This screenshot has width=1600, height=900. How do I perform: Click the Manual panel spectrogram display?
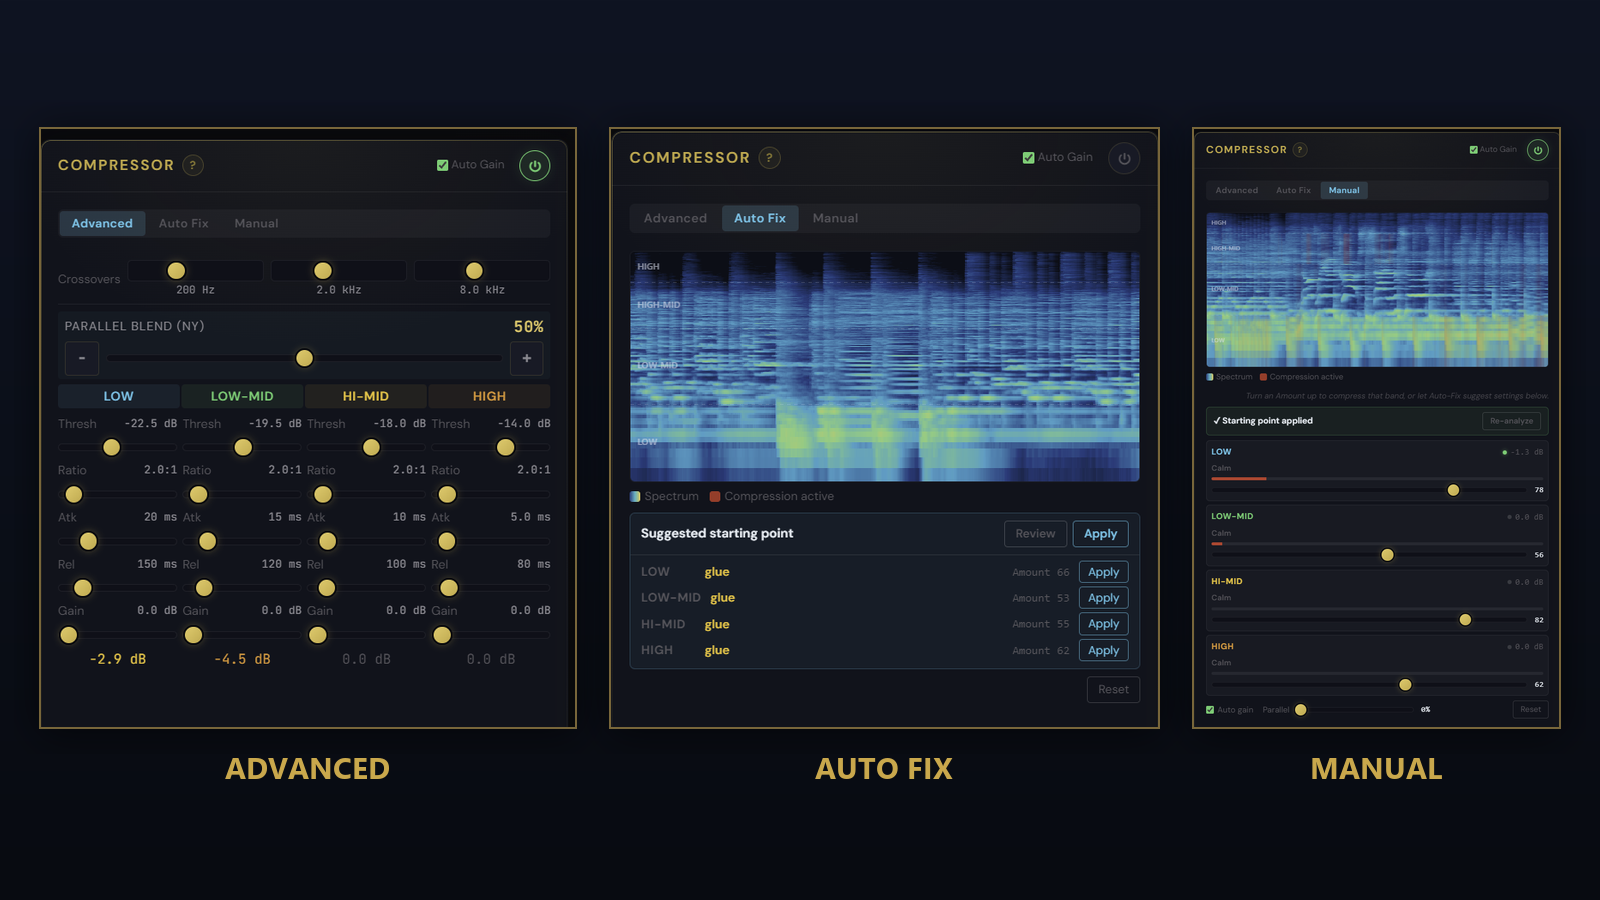tap(1377, 289)
